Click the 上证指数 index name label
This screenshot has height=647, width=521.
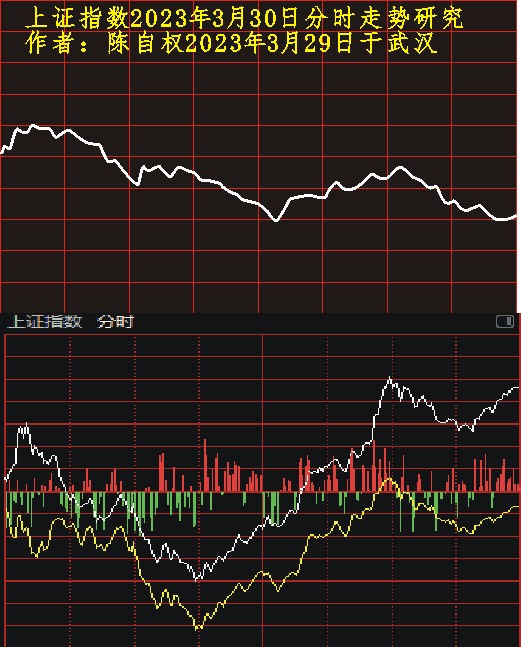point(45,322)
